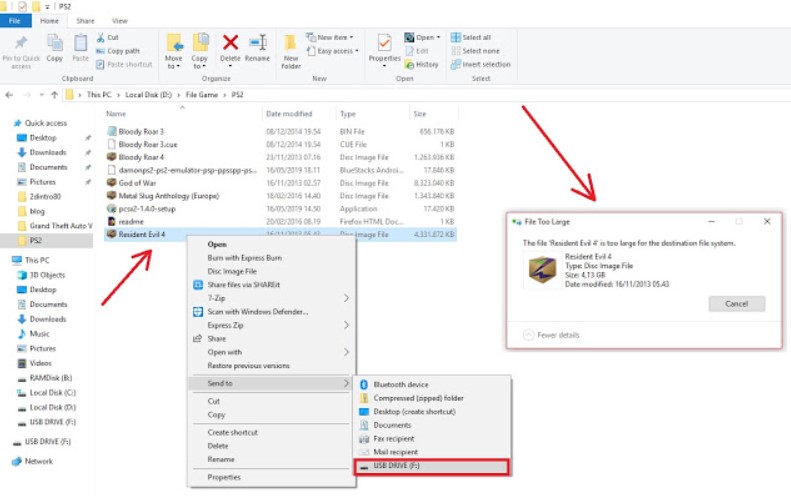Click Select all in ribbon
The image size is (791, 496).
tap(471, 37)
